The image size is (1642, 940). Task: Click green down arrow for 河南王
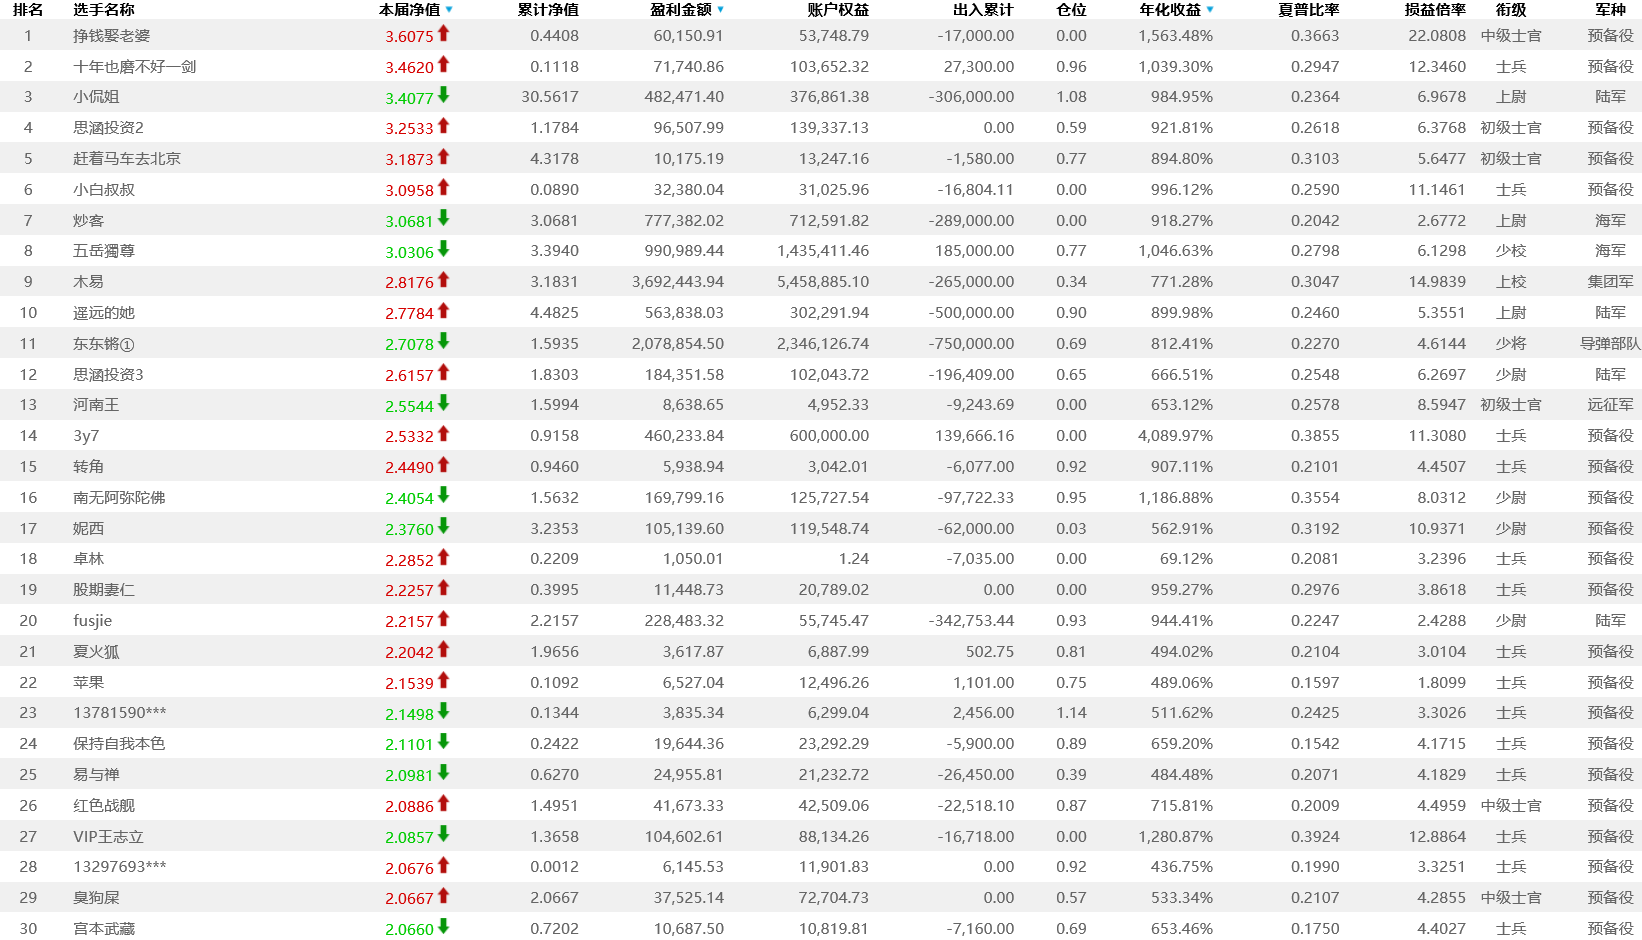coord(443,403)
